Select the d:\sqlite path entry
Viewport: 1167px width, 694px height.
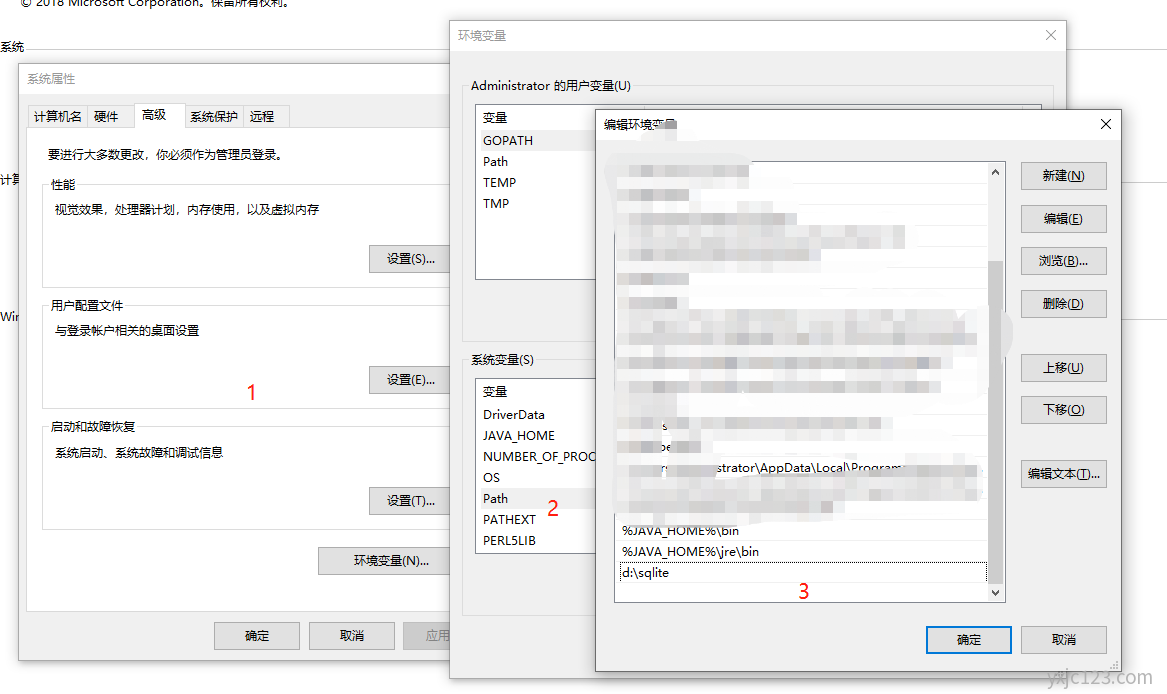point(803,573)
